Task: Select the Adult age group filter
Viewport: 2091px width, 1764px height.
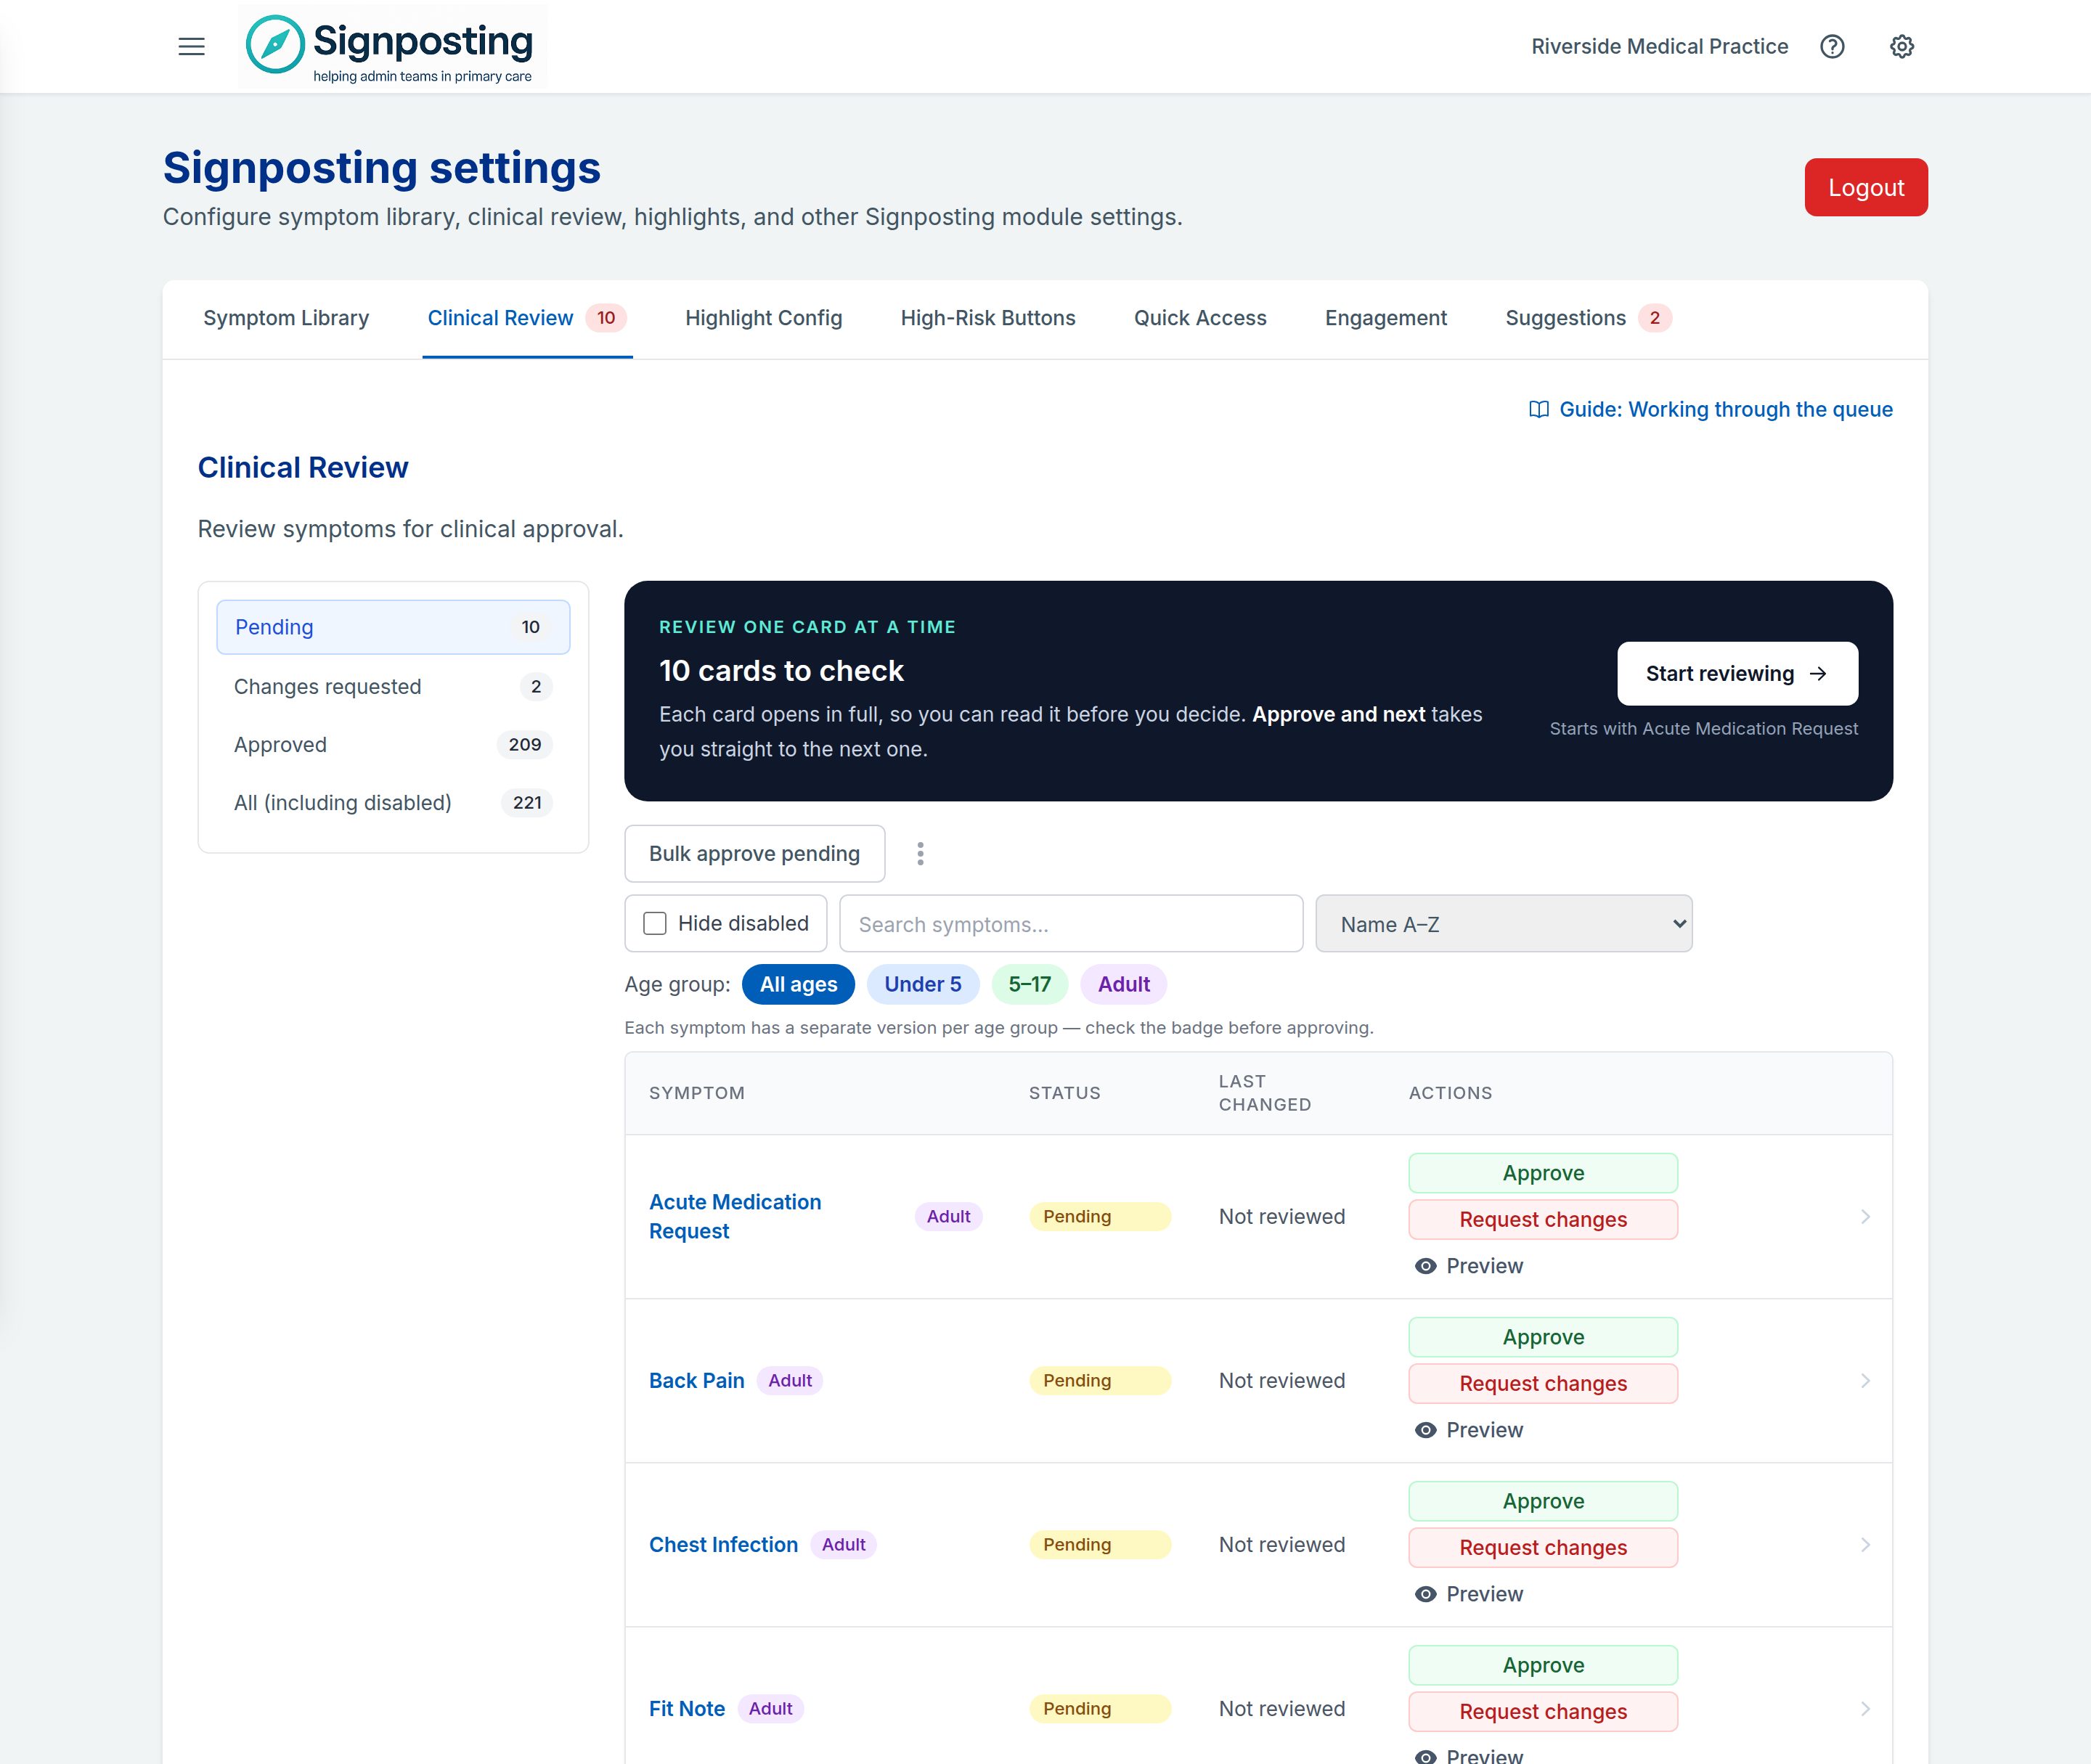Action: tap(1123, 984)
